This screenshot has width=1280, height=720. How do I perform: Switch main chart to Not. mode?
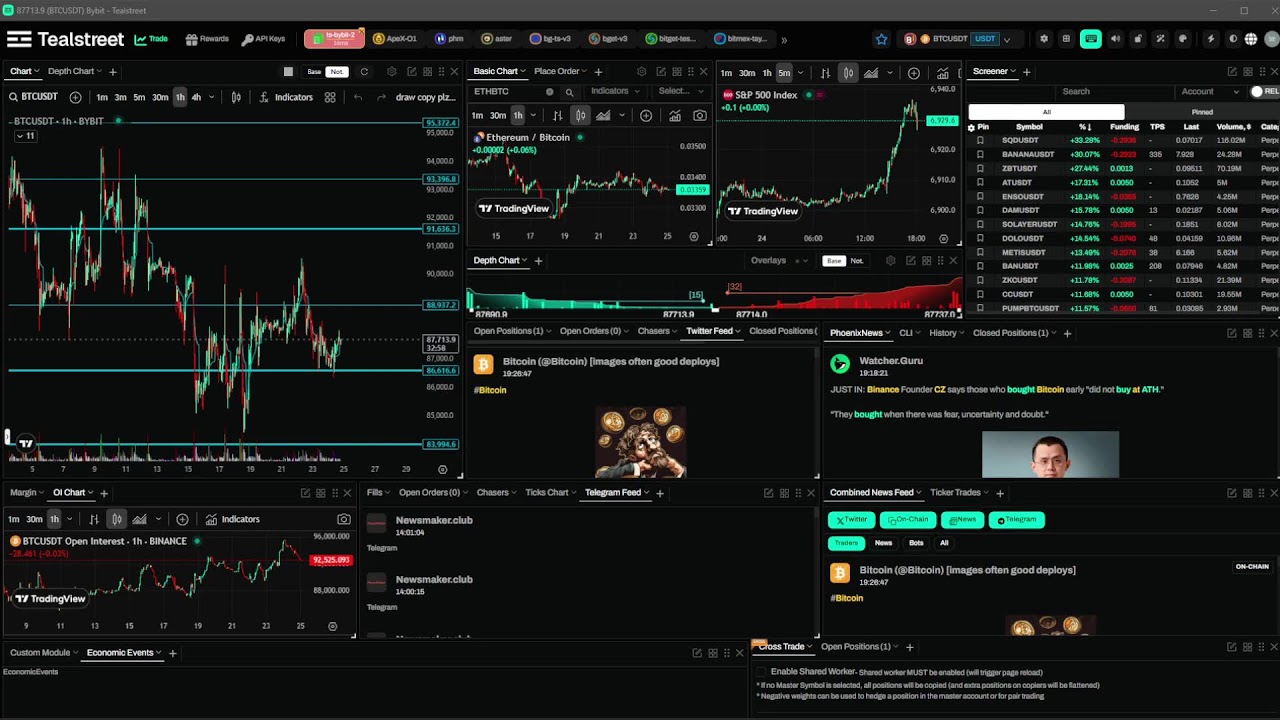[337, 72]
